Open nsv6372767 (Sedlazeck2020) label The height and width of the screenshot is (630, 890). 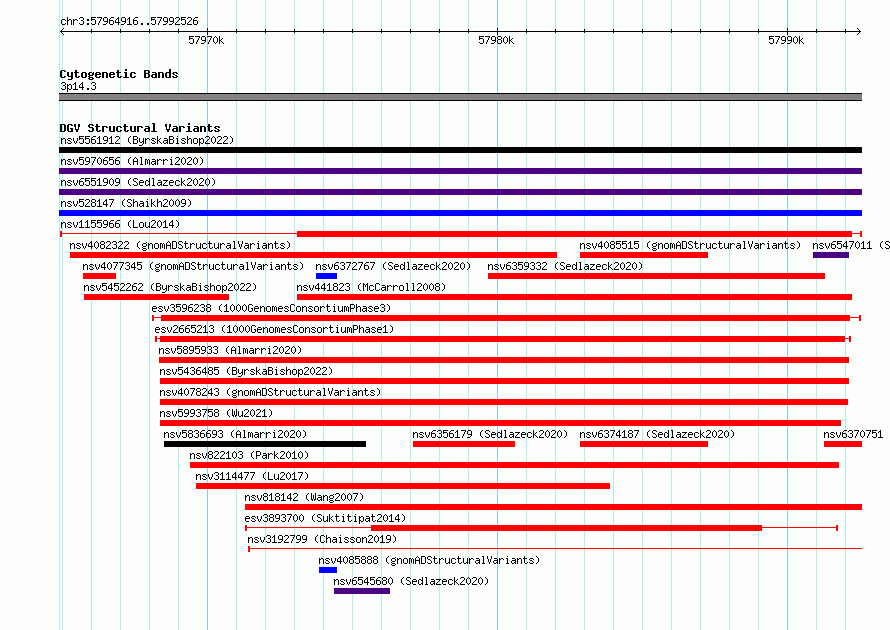point(393,266)
